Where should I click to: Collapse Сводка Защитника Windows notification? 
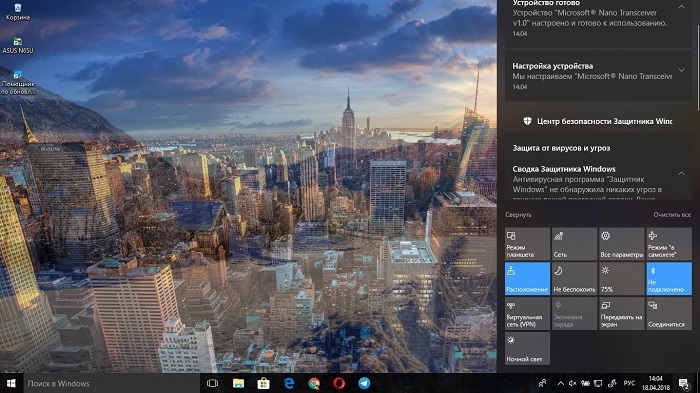681,173
